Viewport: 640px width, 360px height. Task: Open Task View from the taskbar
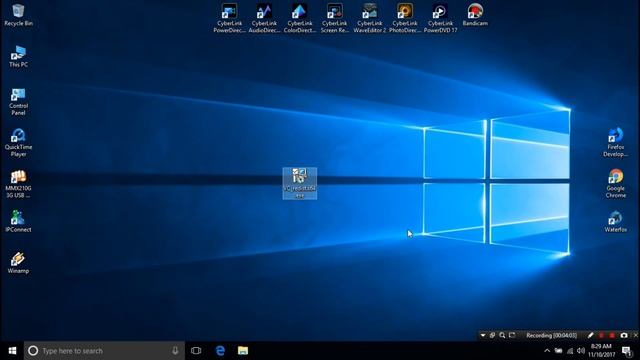[196, 351]
